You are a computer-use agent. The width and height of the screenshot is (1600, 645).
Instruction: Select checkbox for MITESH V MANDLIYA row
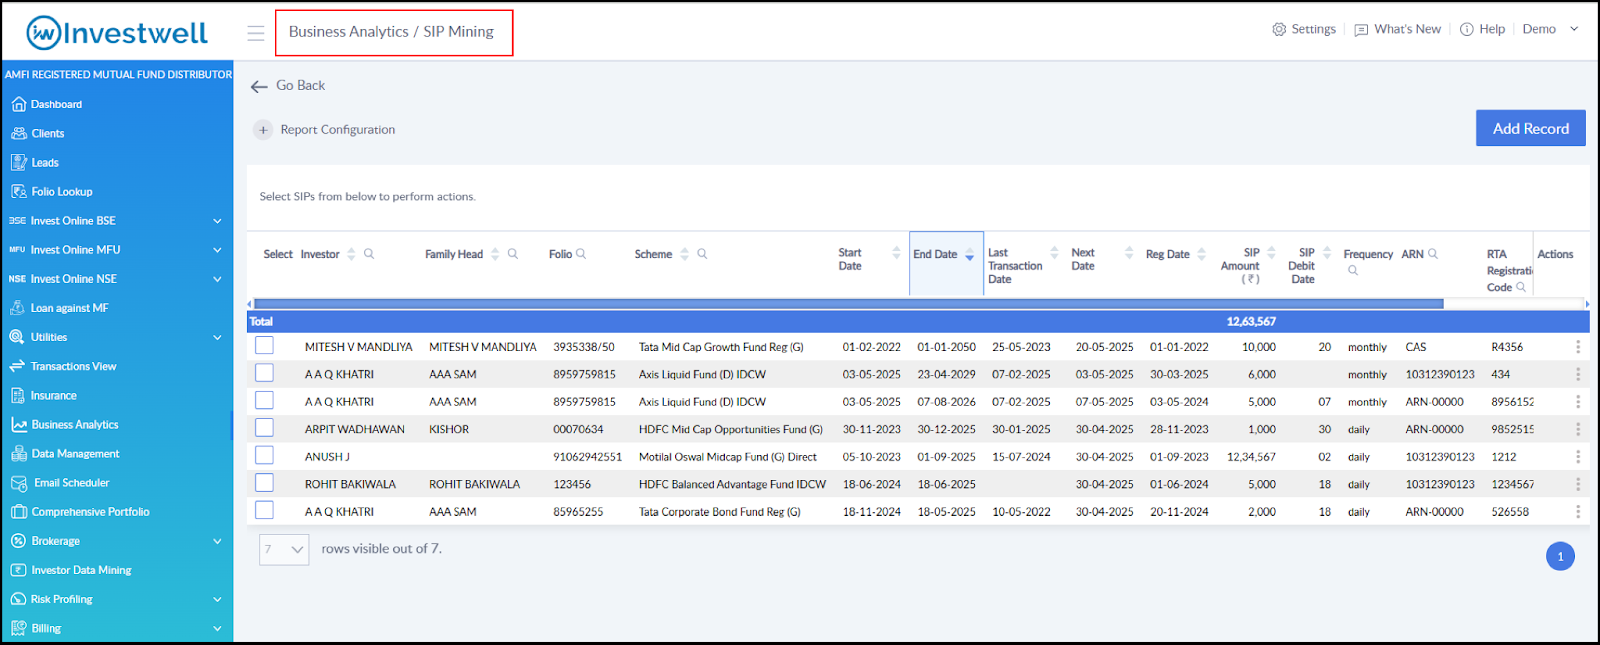(264, 346)
